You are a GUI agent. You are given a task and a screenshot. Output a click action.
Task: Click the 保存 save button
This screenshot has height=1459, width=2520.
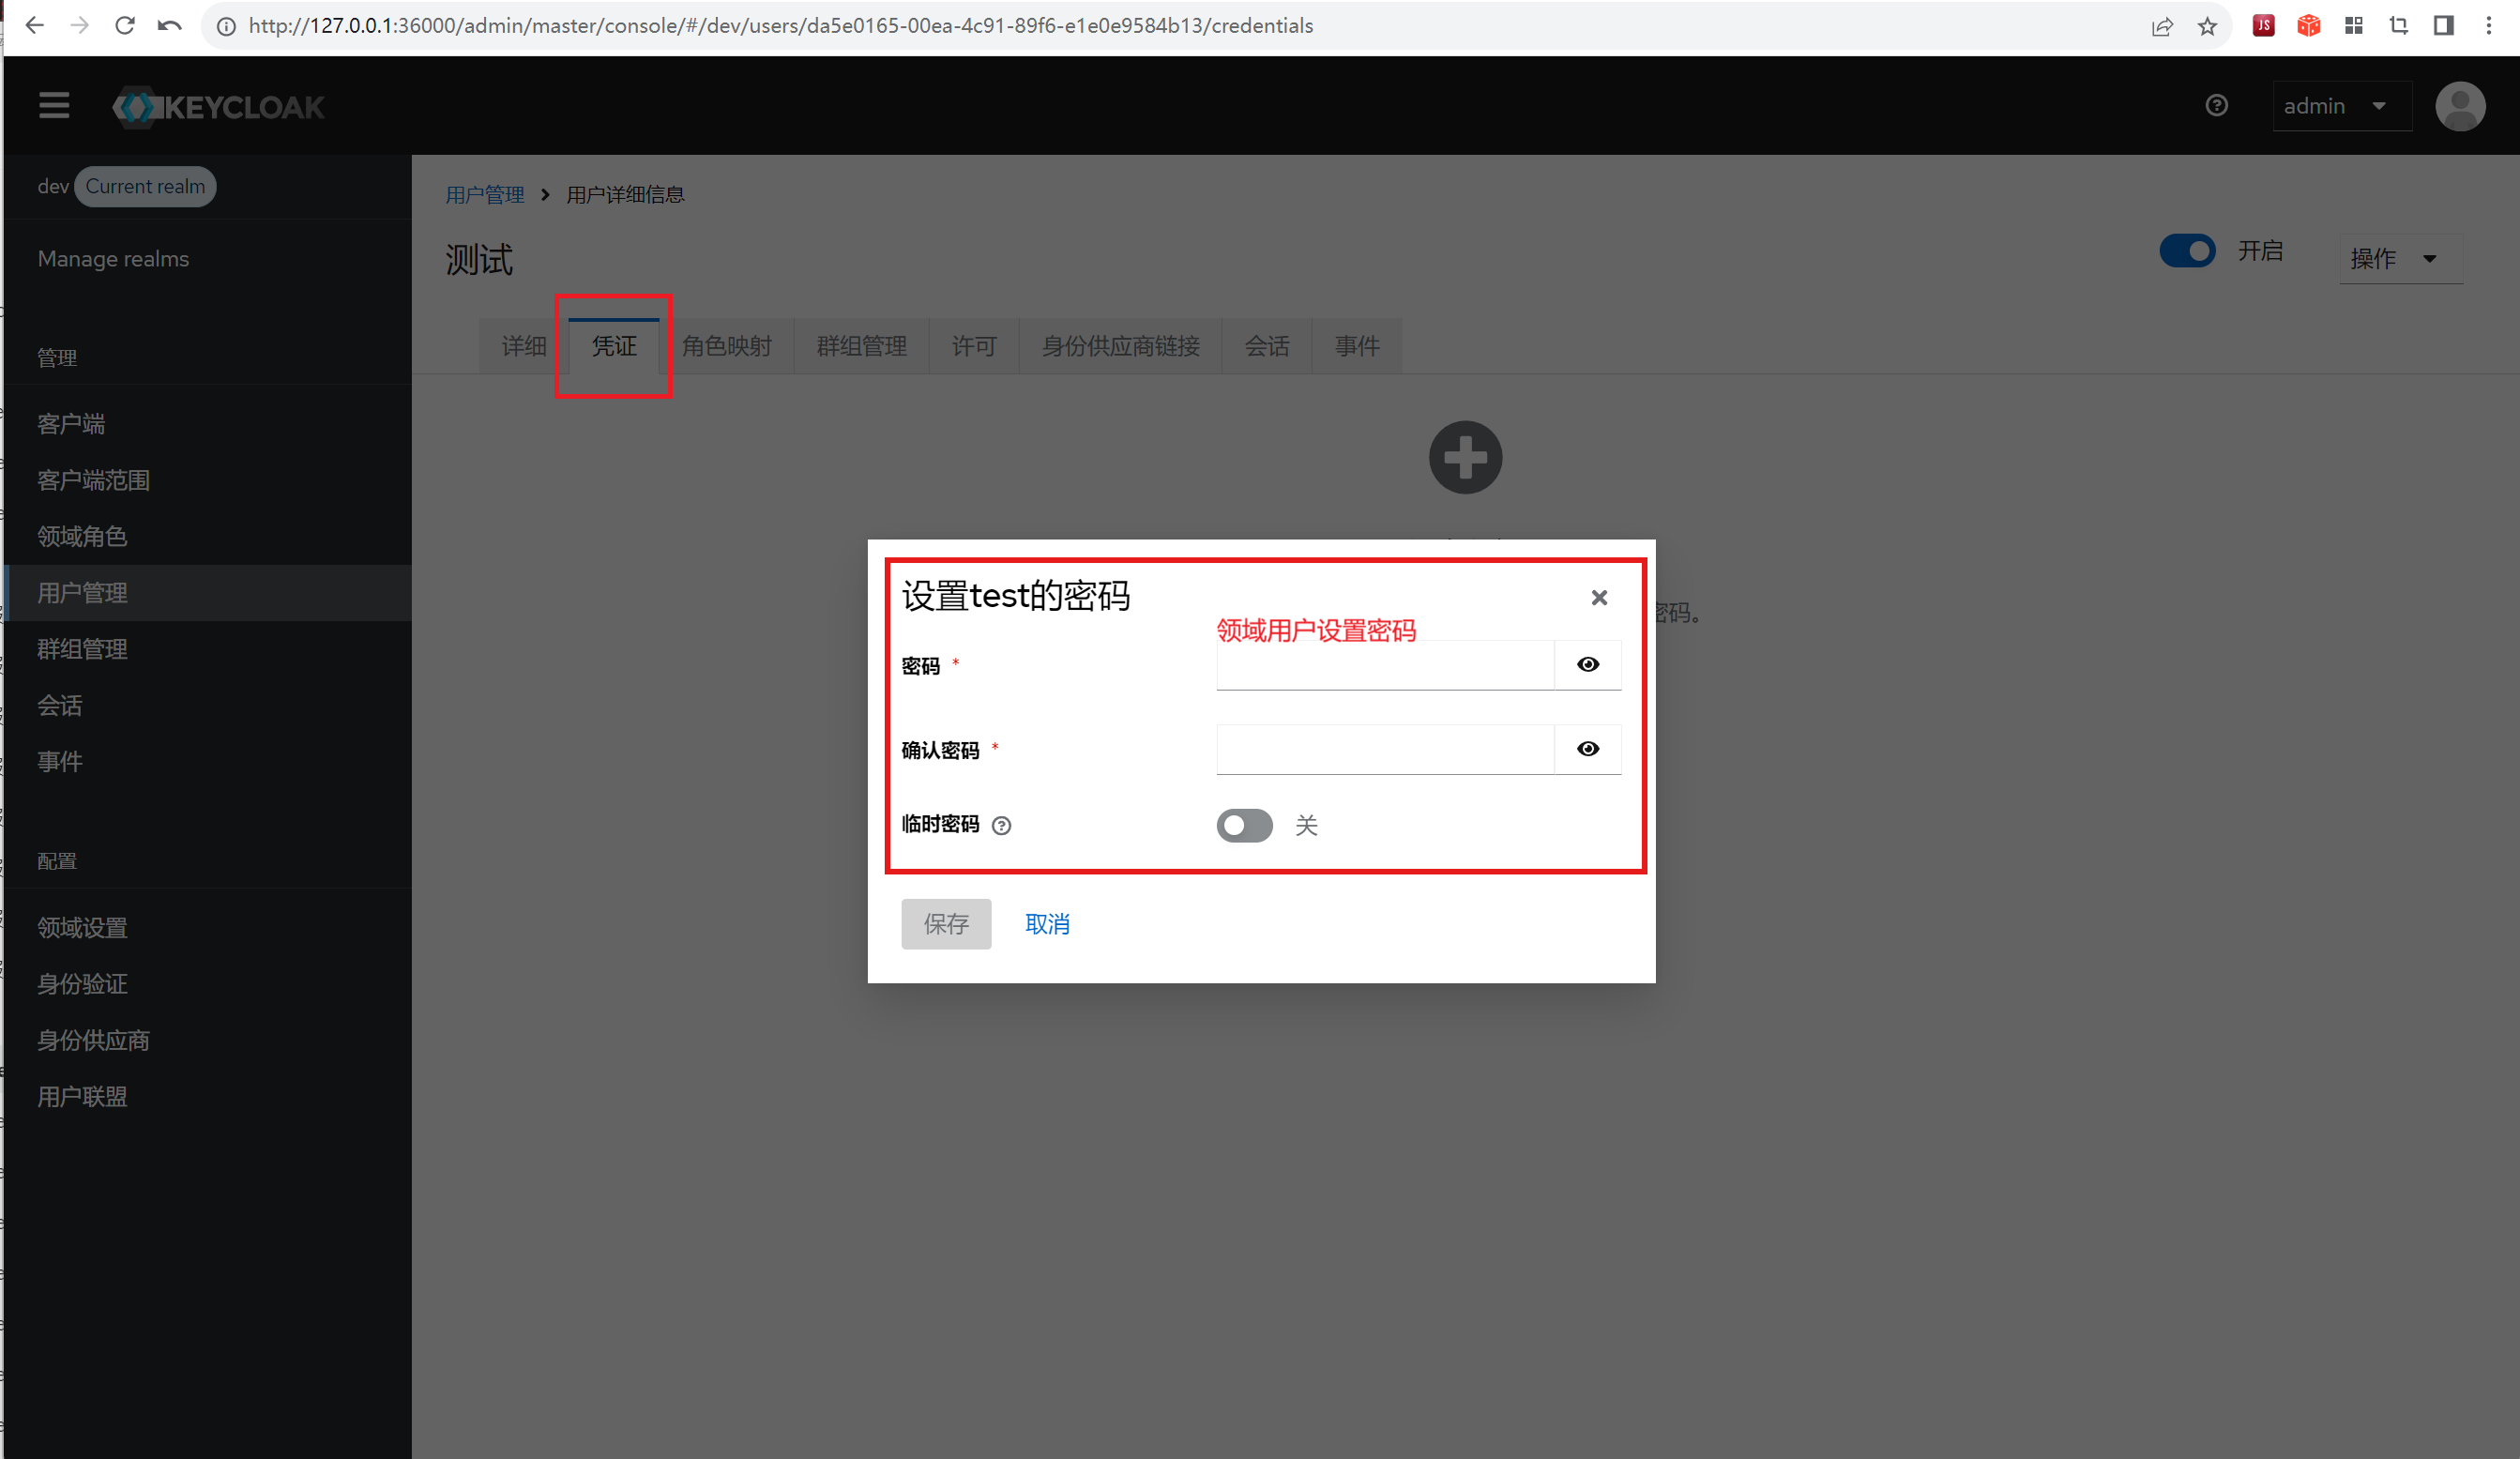(x=945, y=924)
